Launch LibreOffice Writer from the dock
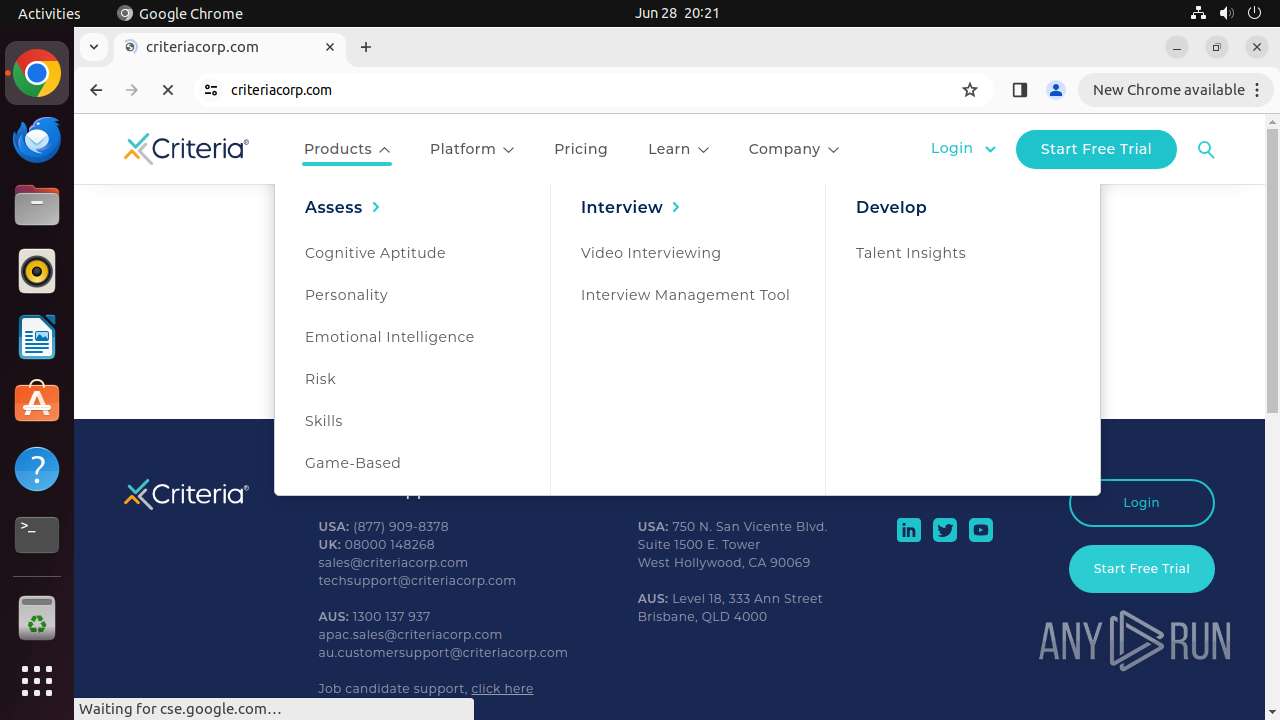This screenshot has height=720, width=1280. tap(37, 337)
